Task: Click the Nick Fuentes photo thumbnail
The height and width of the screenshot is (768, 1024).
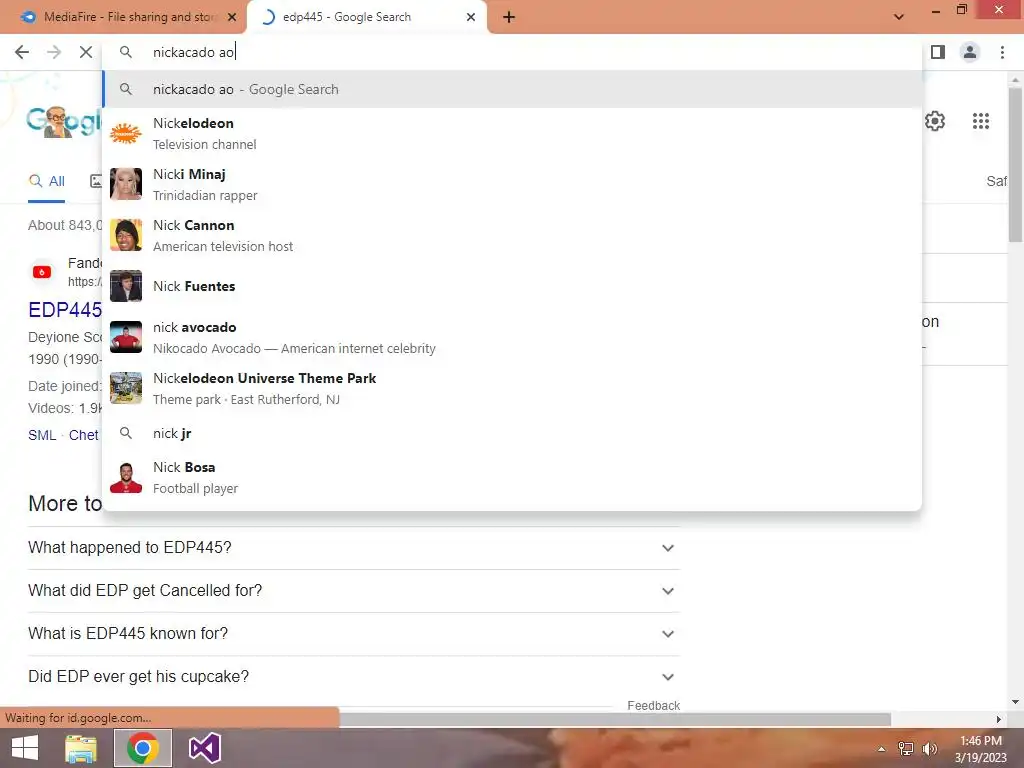Action: coord(125,286)
